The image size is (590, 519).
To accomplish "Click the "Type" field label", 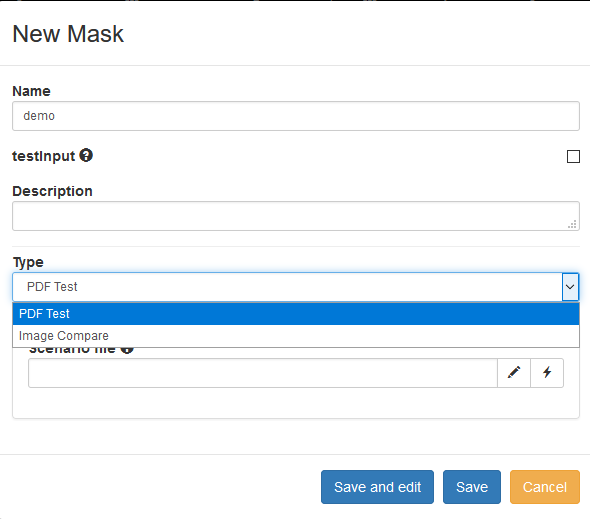I will (28, 262).
